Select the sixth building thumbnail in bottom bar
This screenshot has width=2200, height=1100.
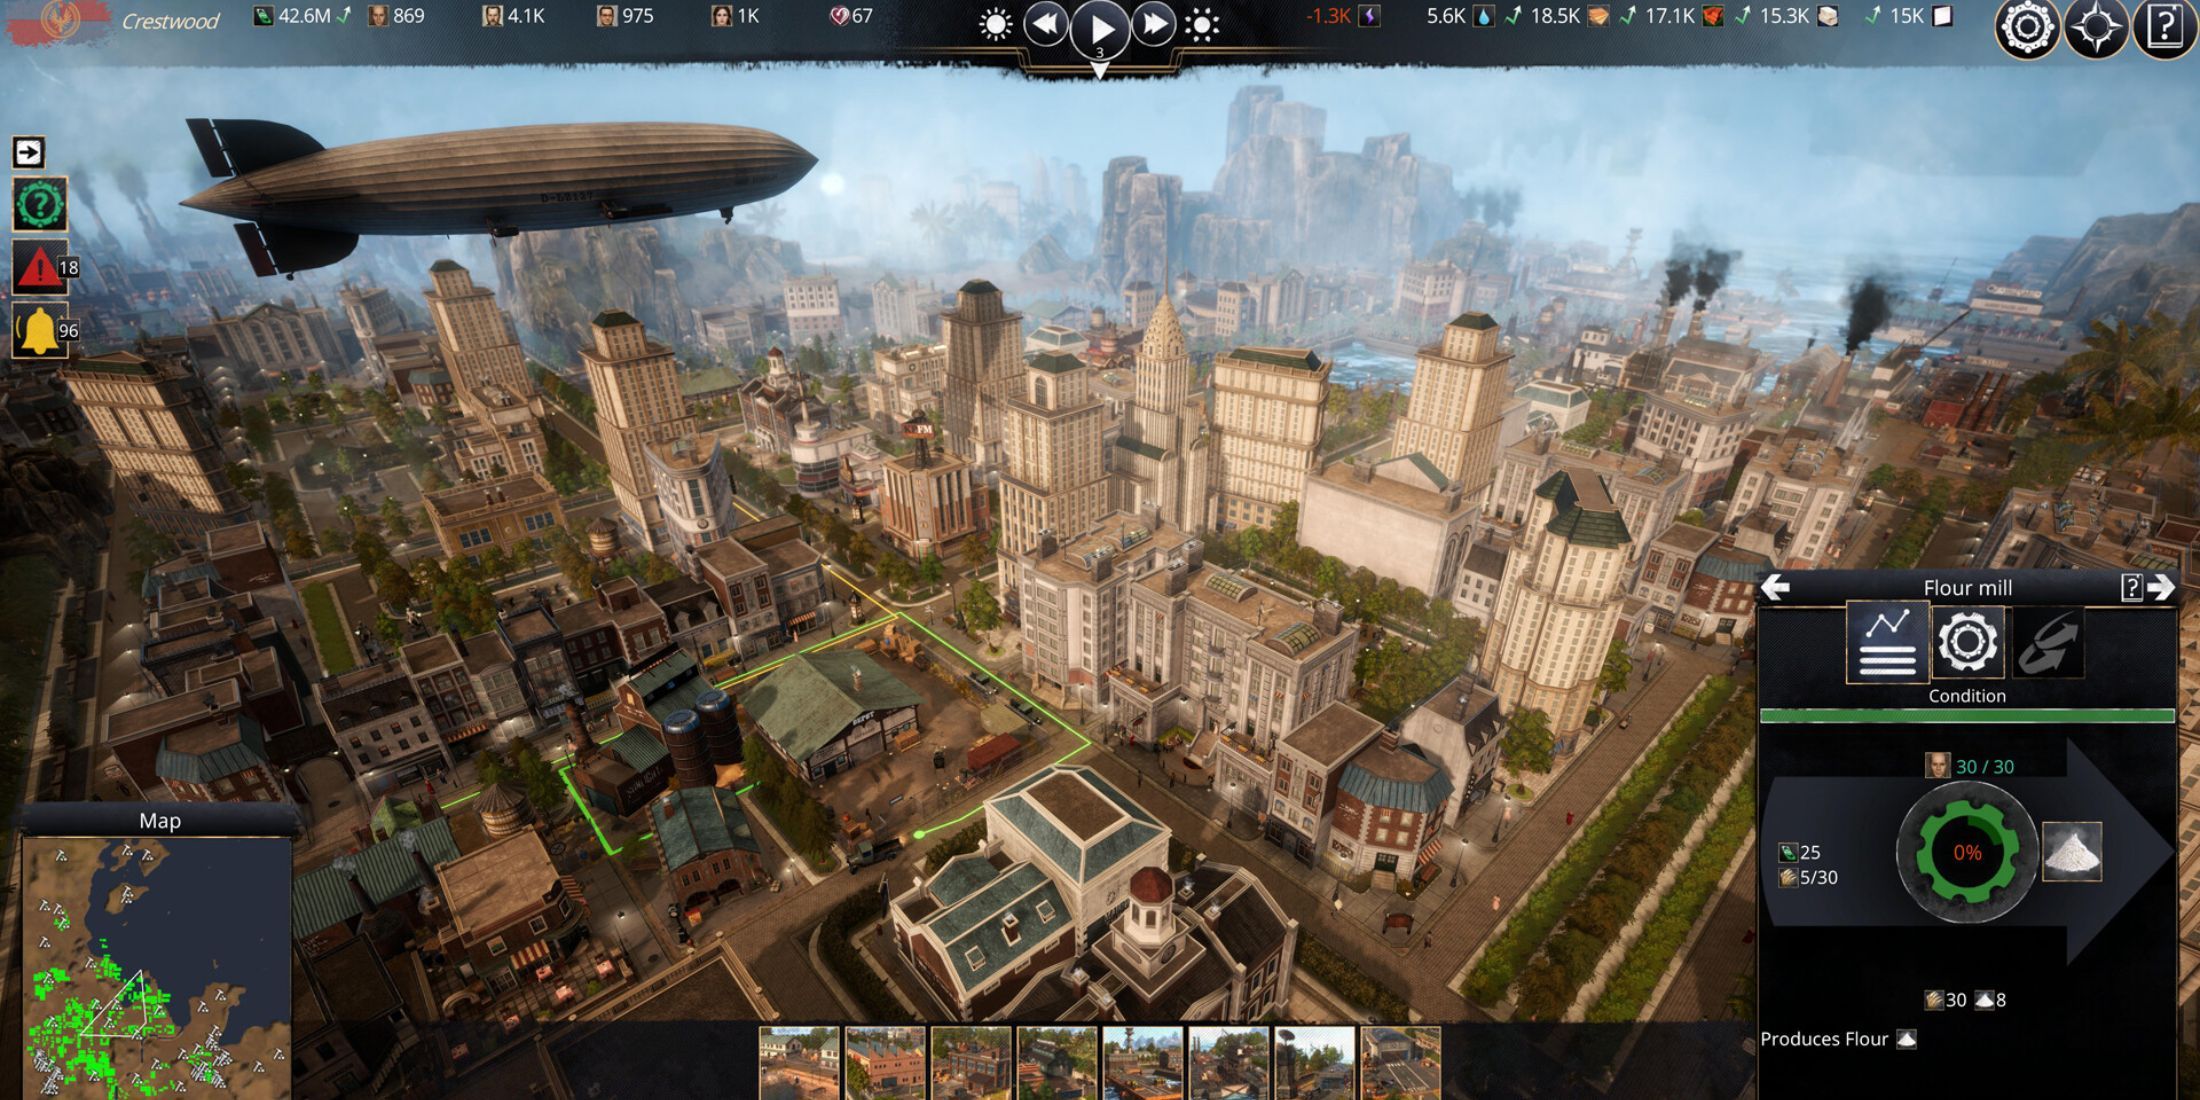click(1228, 1063)
